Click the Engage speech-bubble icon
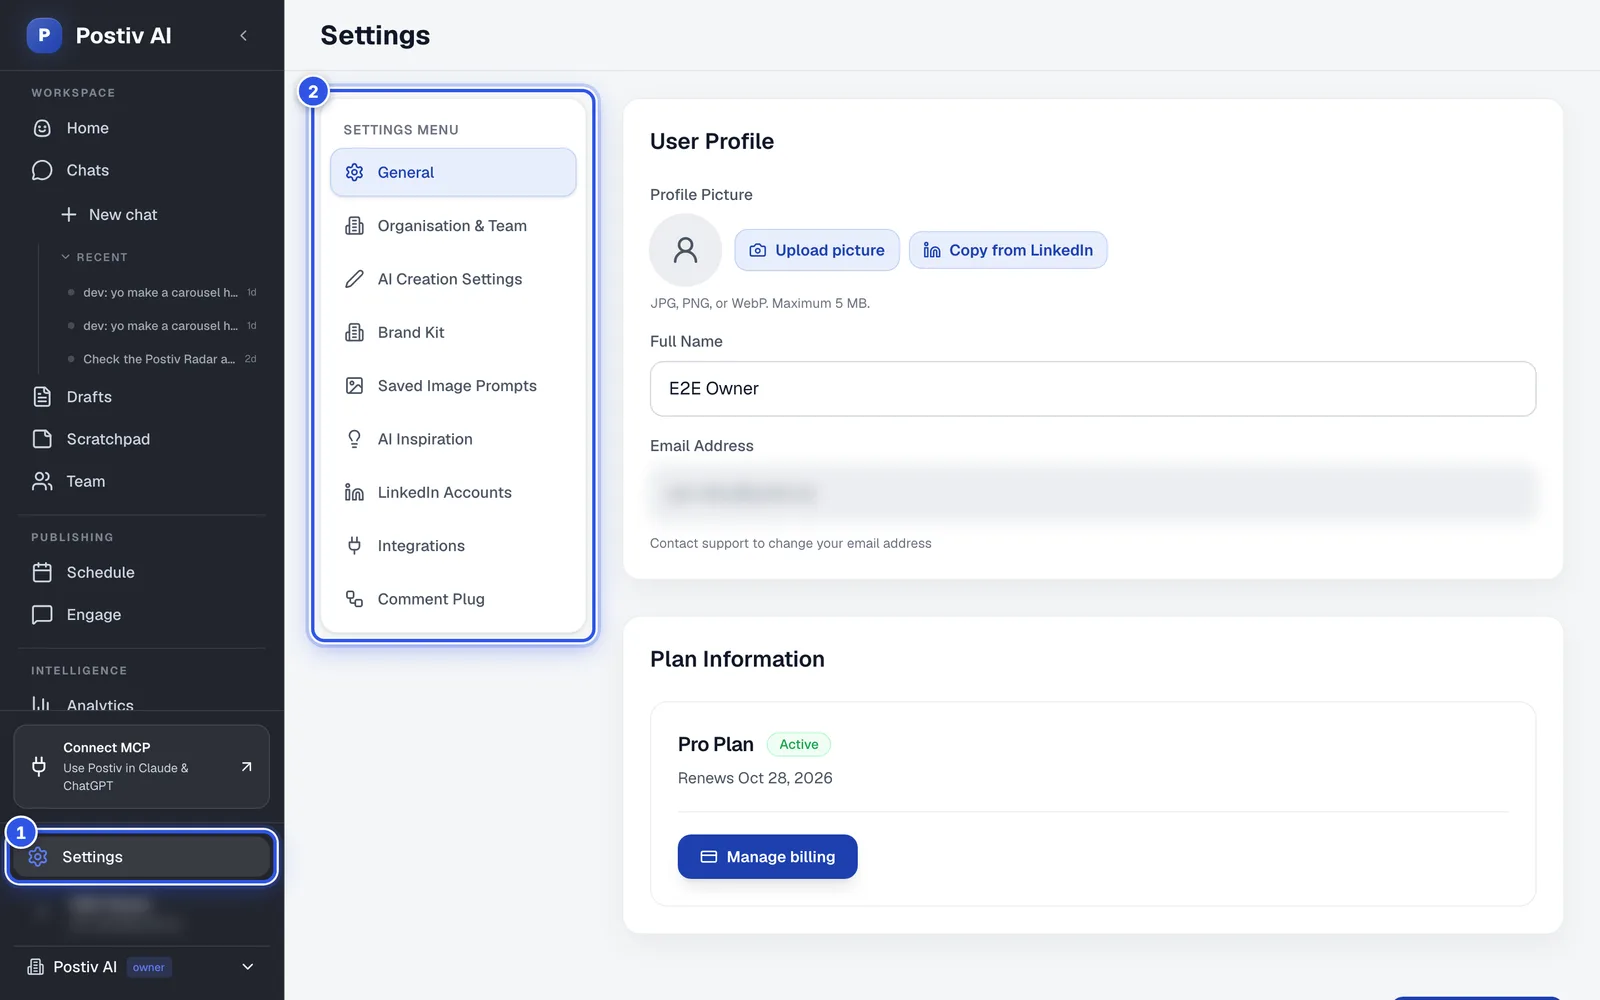Viewport: 1600px width, 1000px height. pyautogui.click(x=42, y=614)
